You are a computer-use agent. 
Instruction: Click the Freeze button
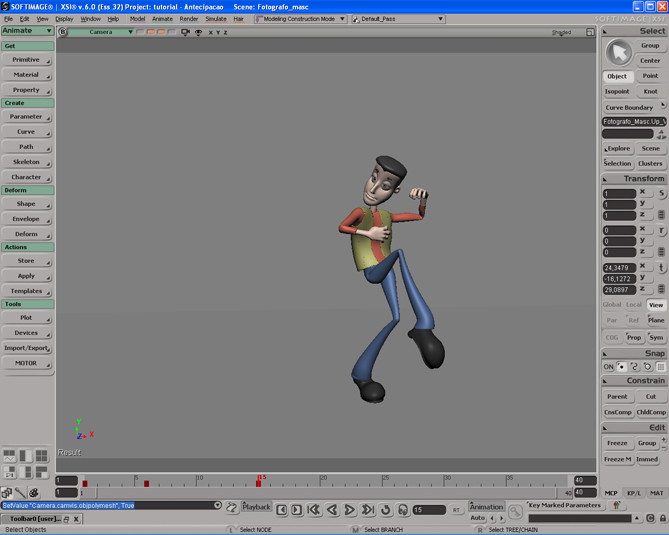pyautogui.click(x=617, y=443)
